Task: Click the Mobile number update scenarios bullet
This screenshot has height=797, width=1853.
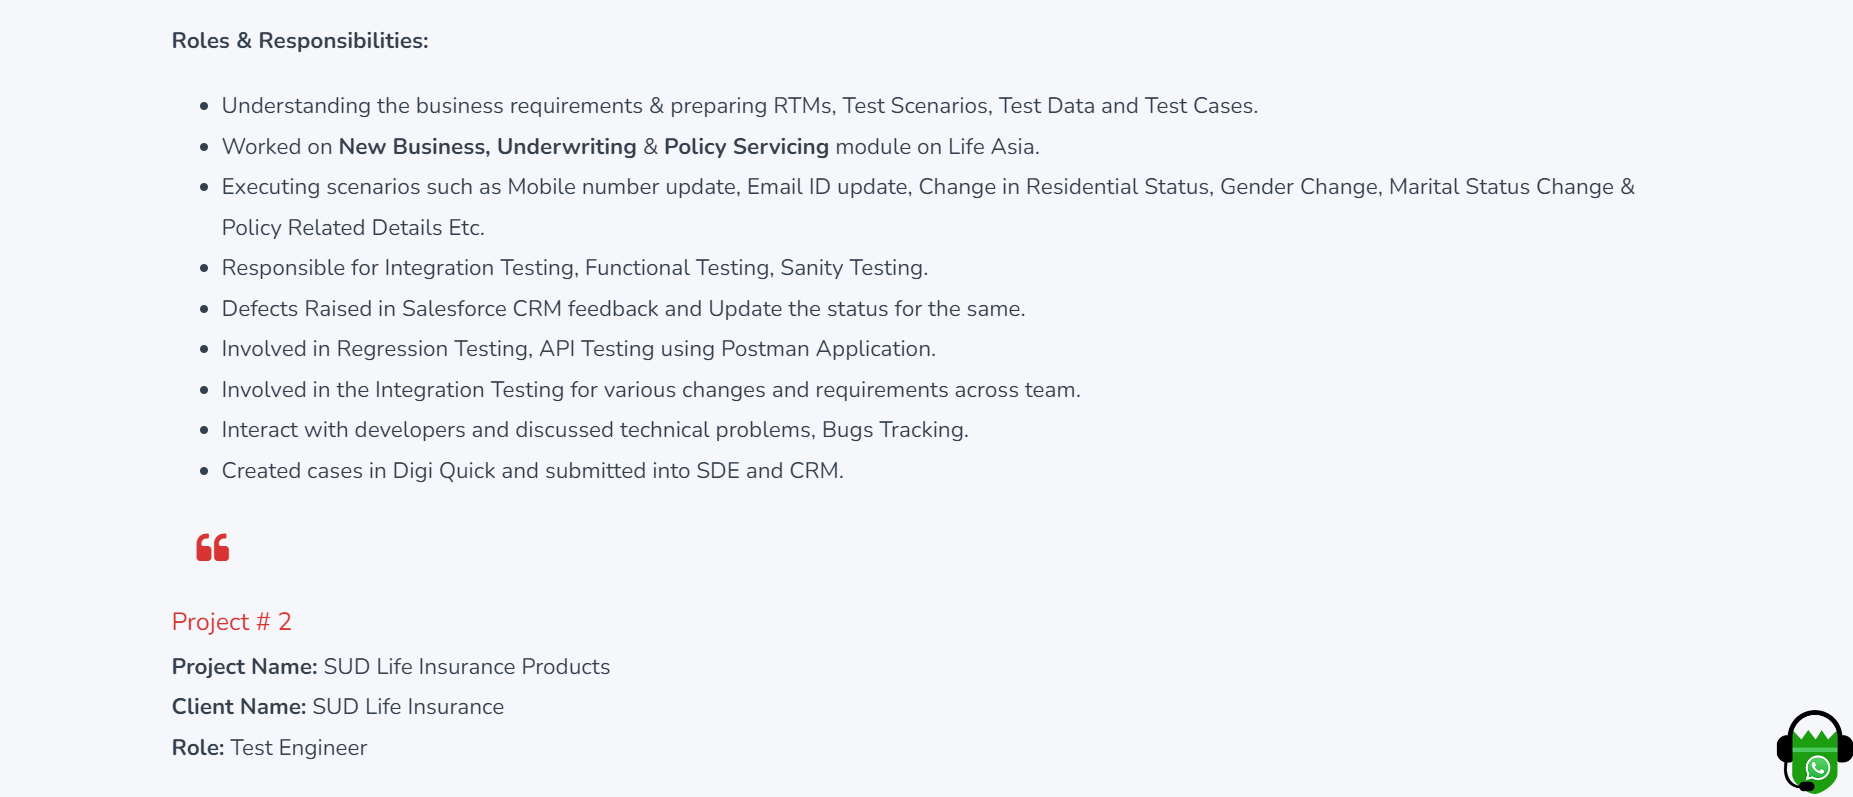Action: (927, 187)
